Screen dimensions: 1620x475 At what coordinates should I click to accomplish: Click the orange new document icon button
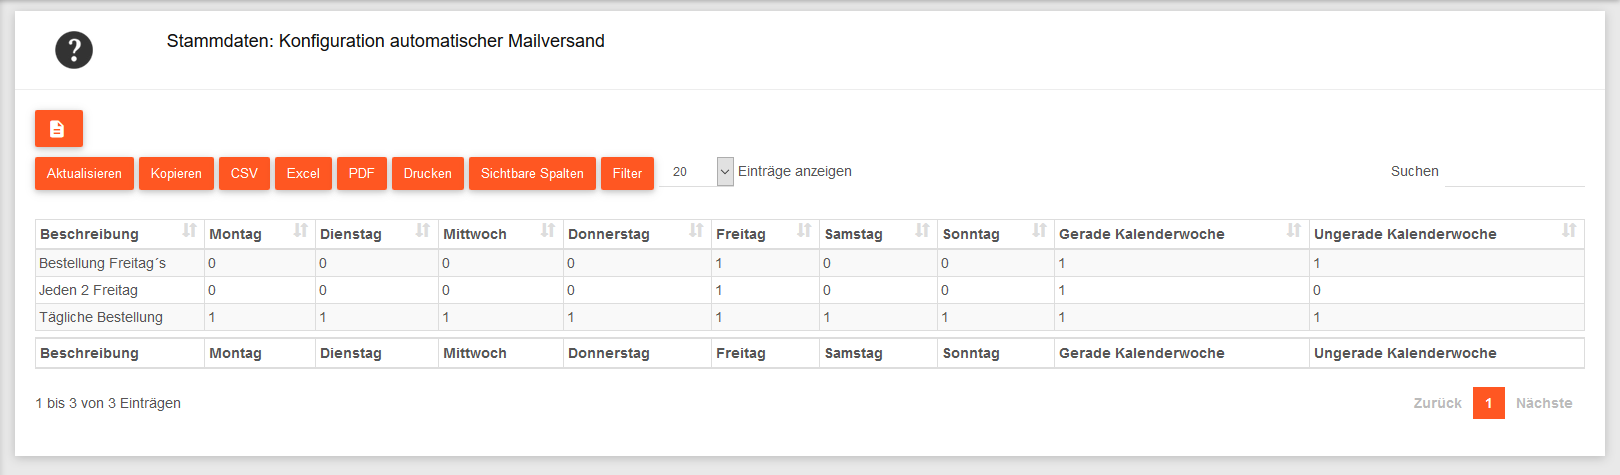coord(59,129)
